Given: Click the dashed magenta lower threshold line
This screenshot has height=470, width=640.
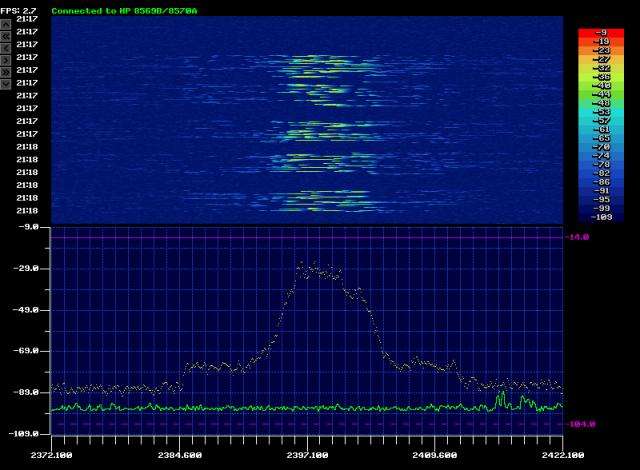Looking at the screenshot, I should 307,424.
